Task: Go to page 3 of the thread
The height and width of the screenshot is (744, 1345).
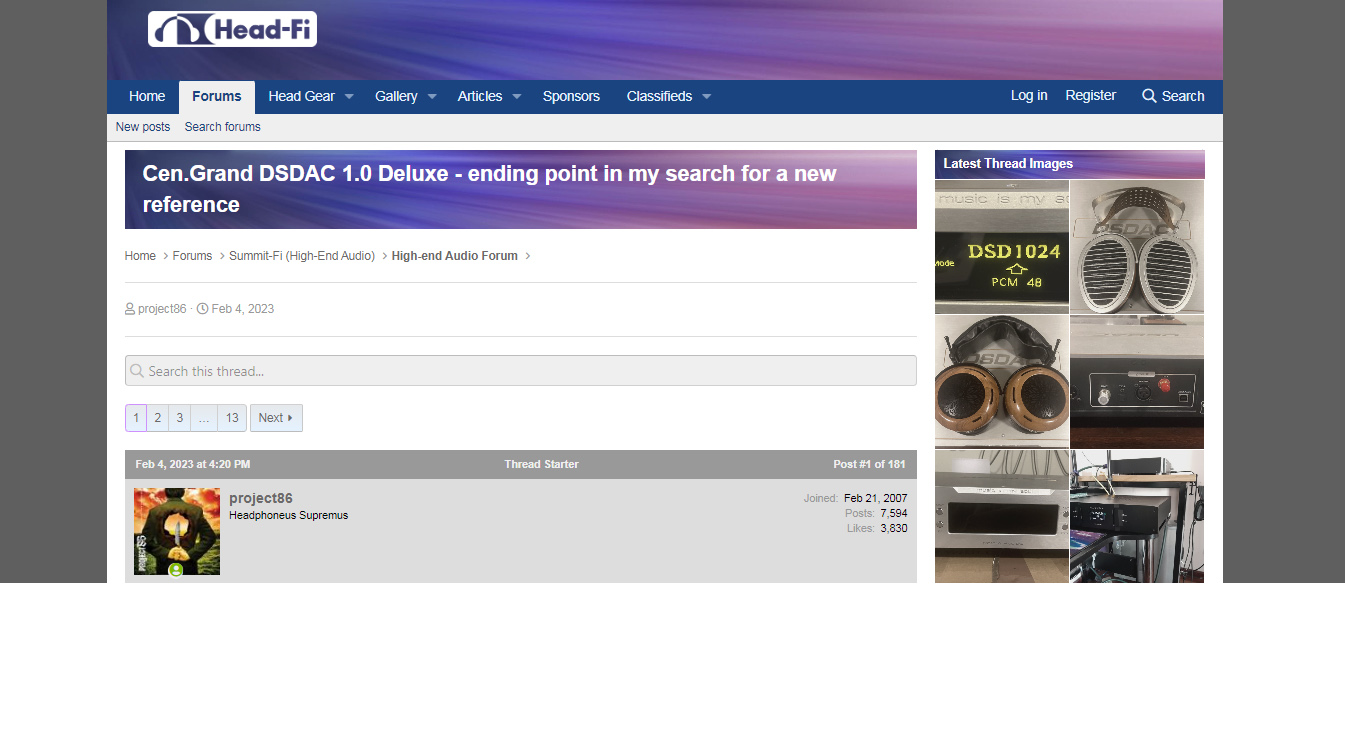Action: (180, 418)
